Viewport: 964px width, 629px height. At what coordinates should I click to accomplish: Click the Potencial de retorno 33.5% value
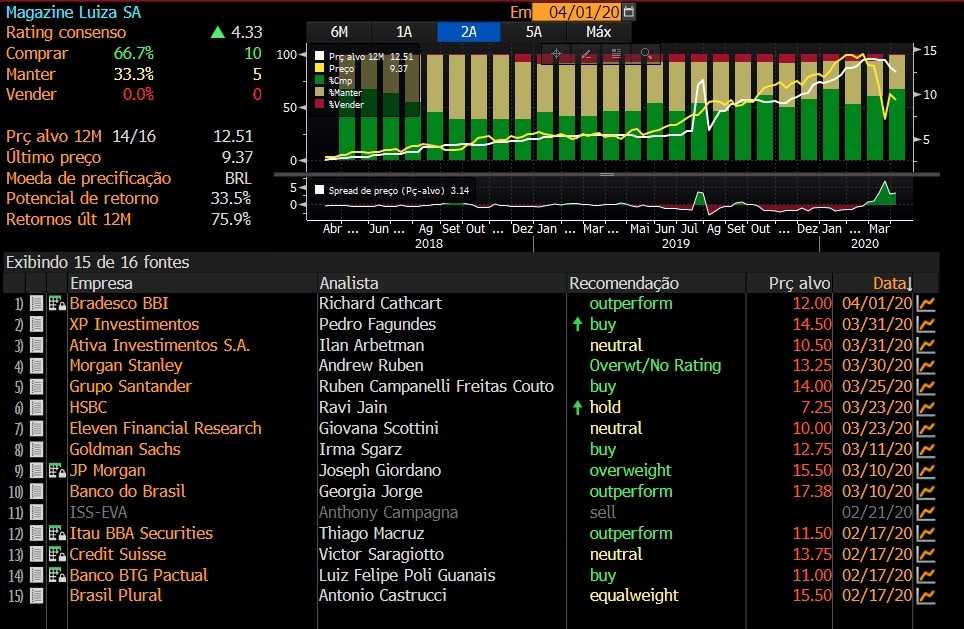coord(231,198)
